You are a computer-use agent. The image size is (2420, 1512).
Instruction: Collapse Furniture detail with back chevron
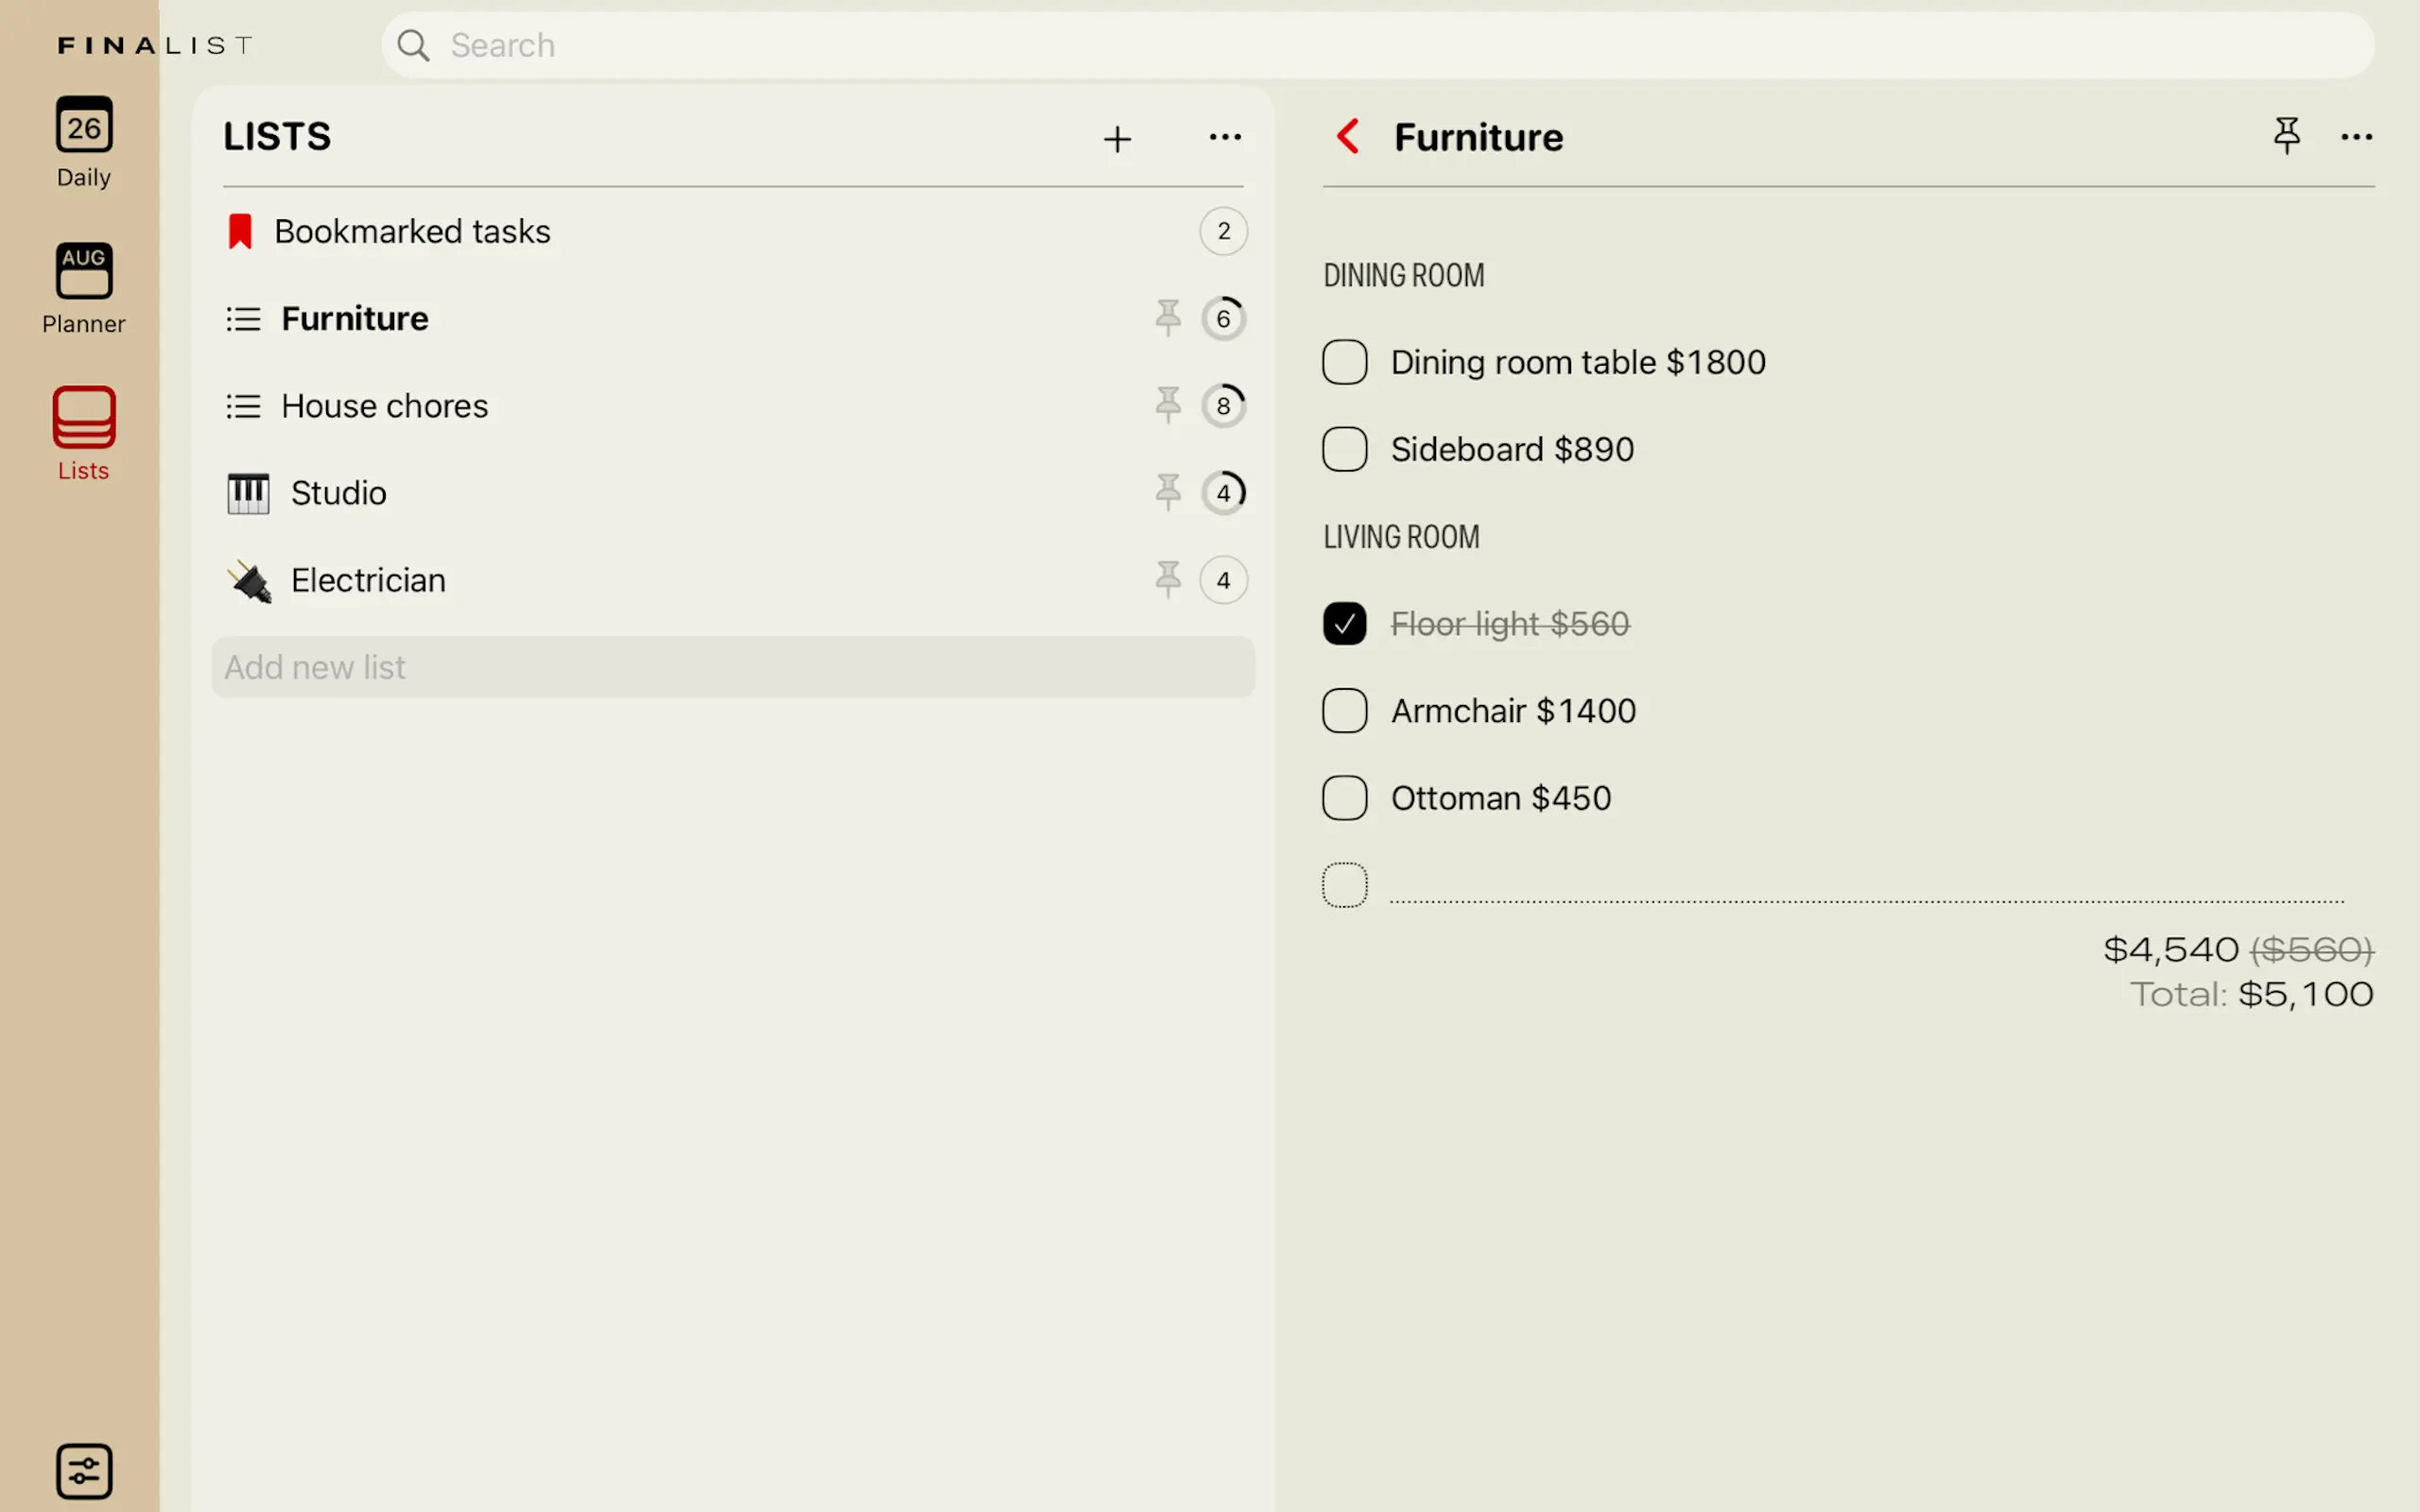tap(1348, 136)
